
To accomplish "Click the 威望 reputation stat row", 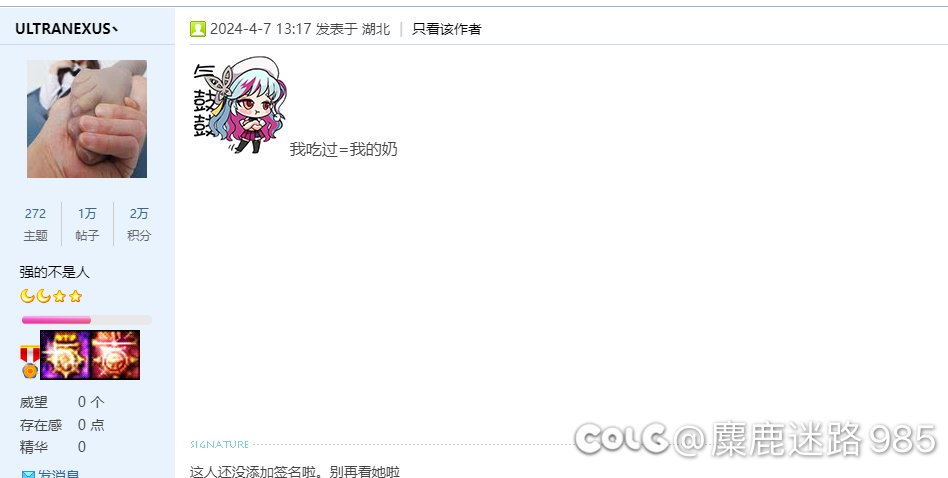I will pos(62,402).
